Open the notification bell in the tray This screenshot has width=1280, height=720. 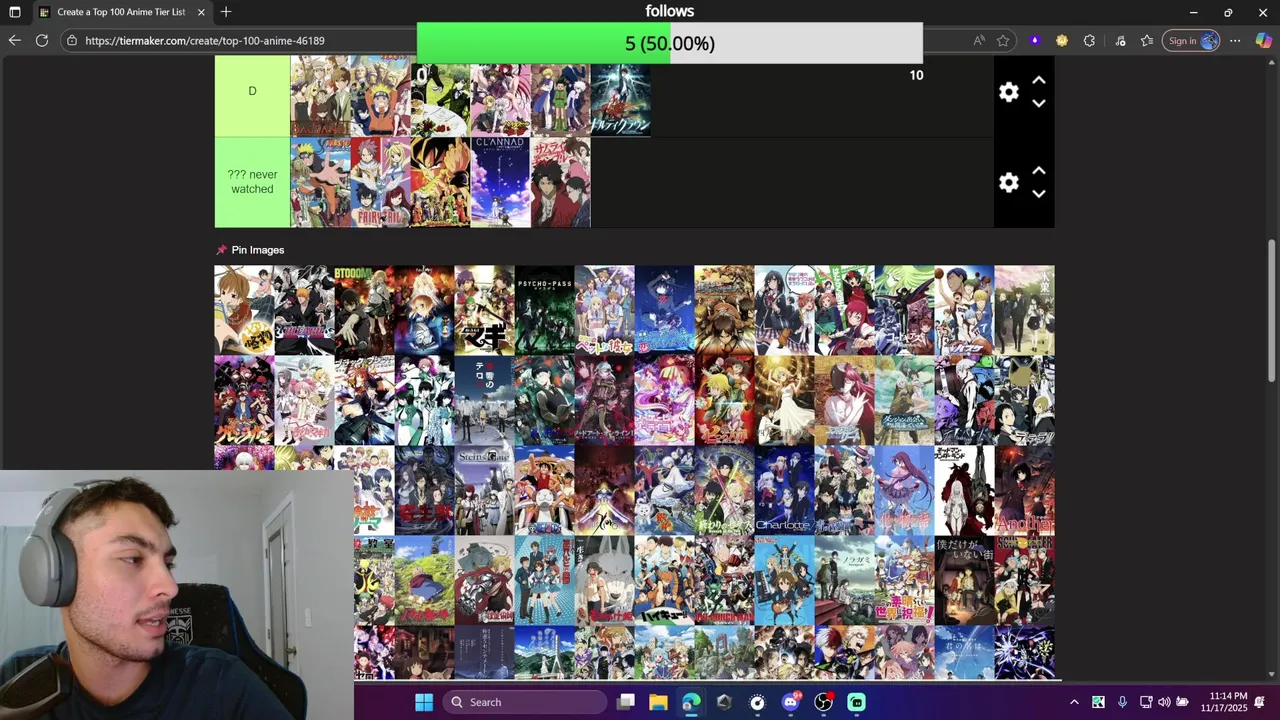(1262, 702)
